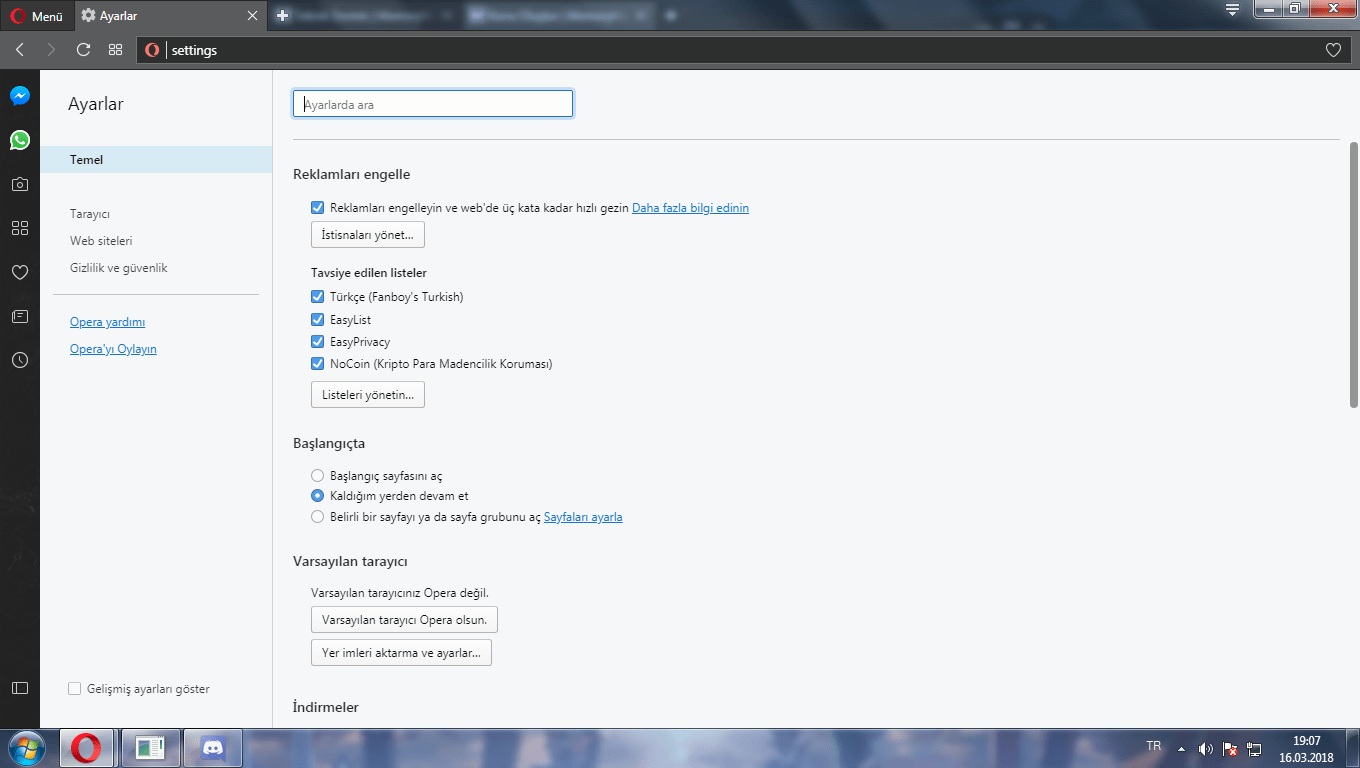The width and height of the screenshot is (1360, 768).
Task: Open a new tab with plus button
Action: click(283, 16)
